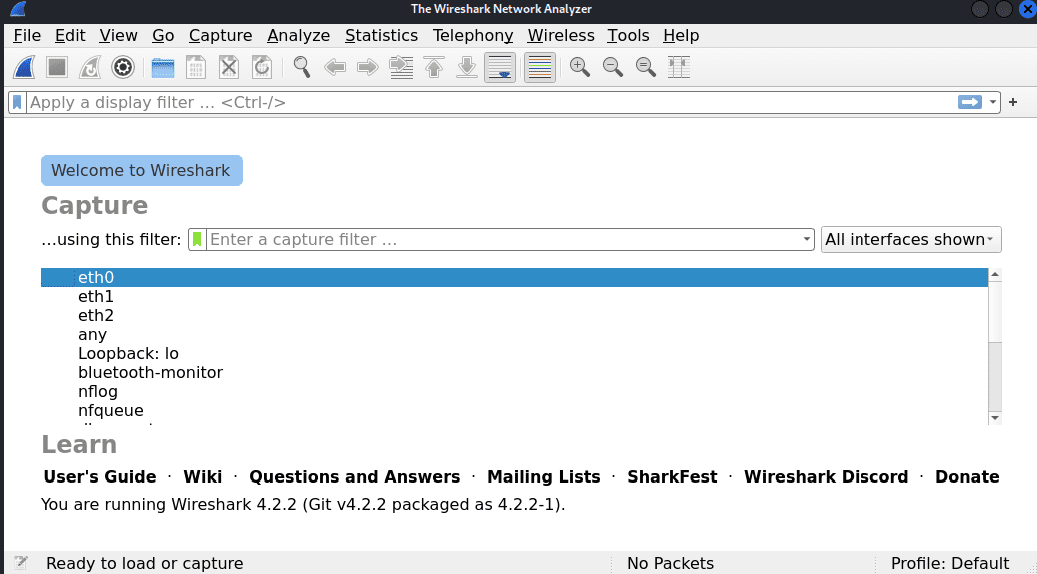Viewport: 1037px width, 574px height.
Task: Click the green capture filter bookmark
Action: (197, 239)
